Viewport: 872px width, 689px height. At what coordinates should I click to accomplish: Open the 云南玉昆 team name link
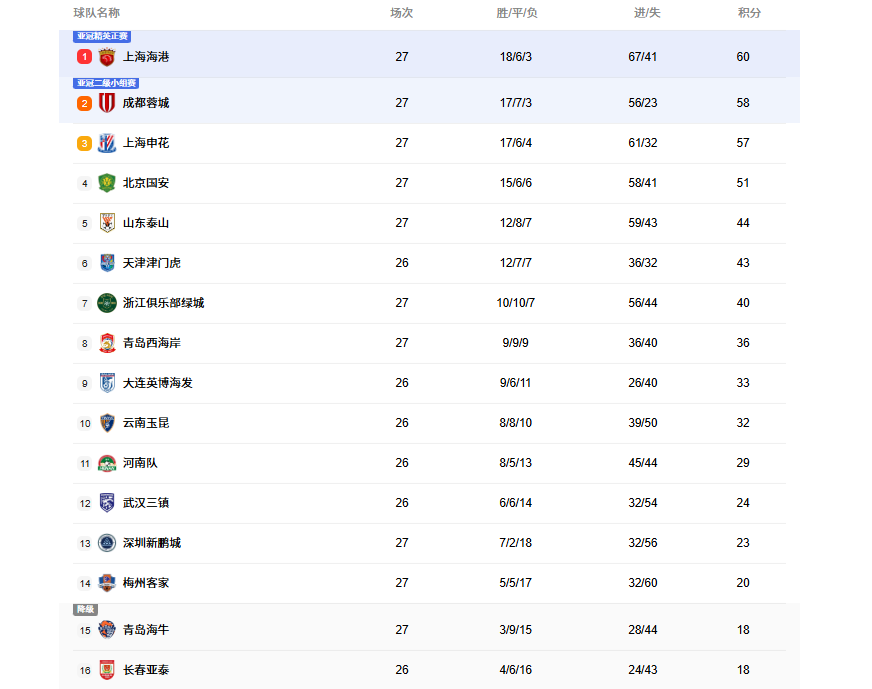[x=146, y=423]
